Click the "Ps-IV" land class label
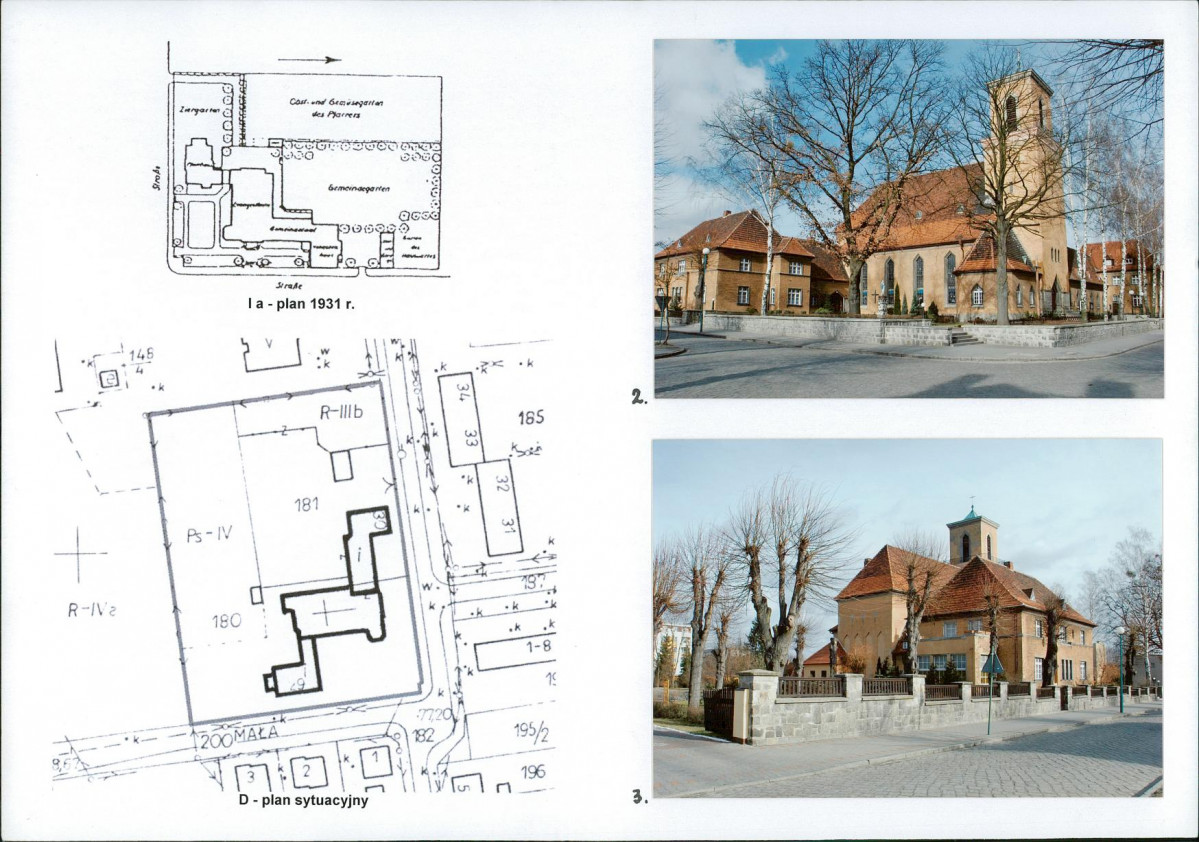 coord(209,535)
